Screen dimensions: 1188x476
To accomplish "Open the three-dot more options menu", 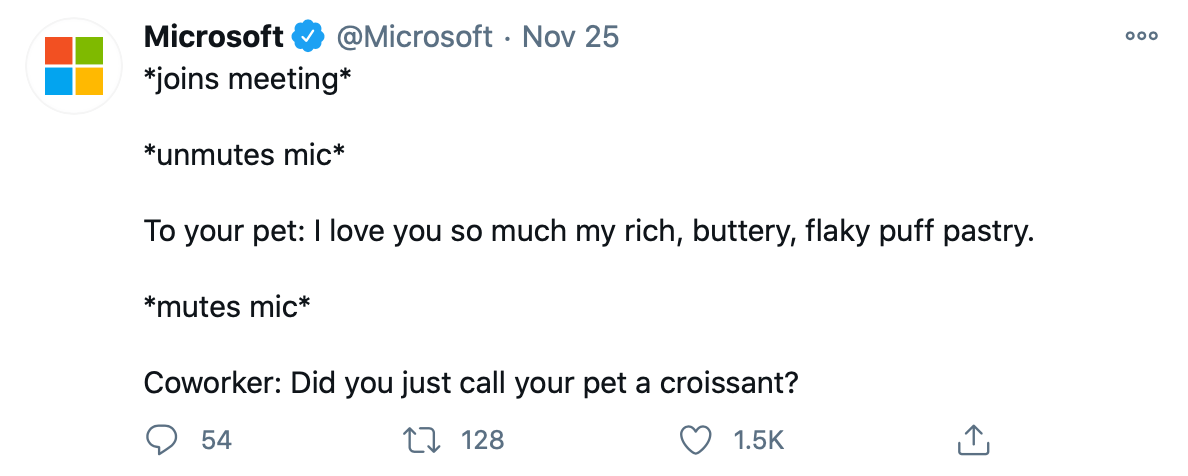I will 1141,36.
